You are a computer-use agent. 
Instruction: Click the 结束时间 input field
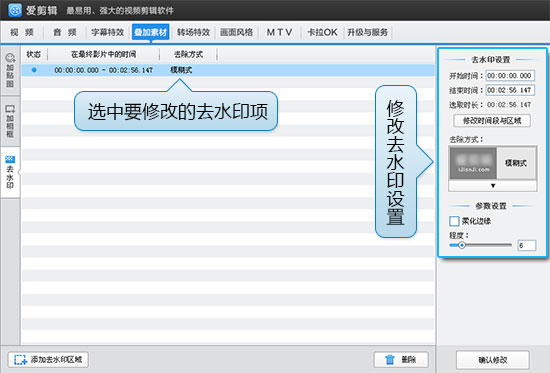[x=510, y=90]
